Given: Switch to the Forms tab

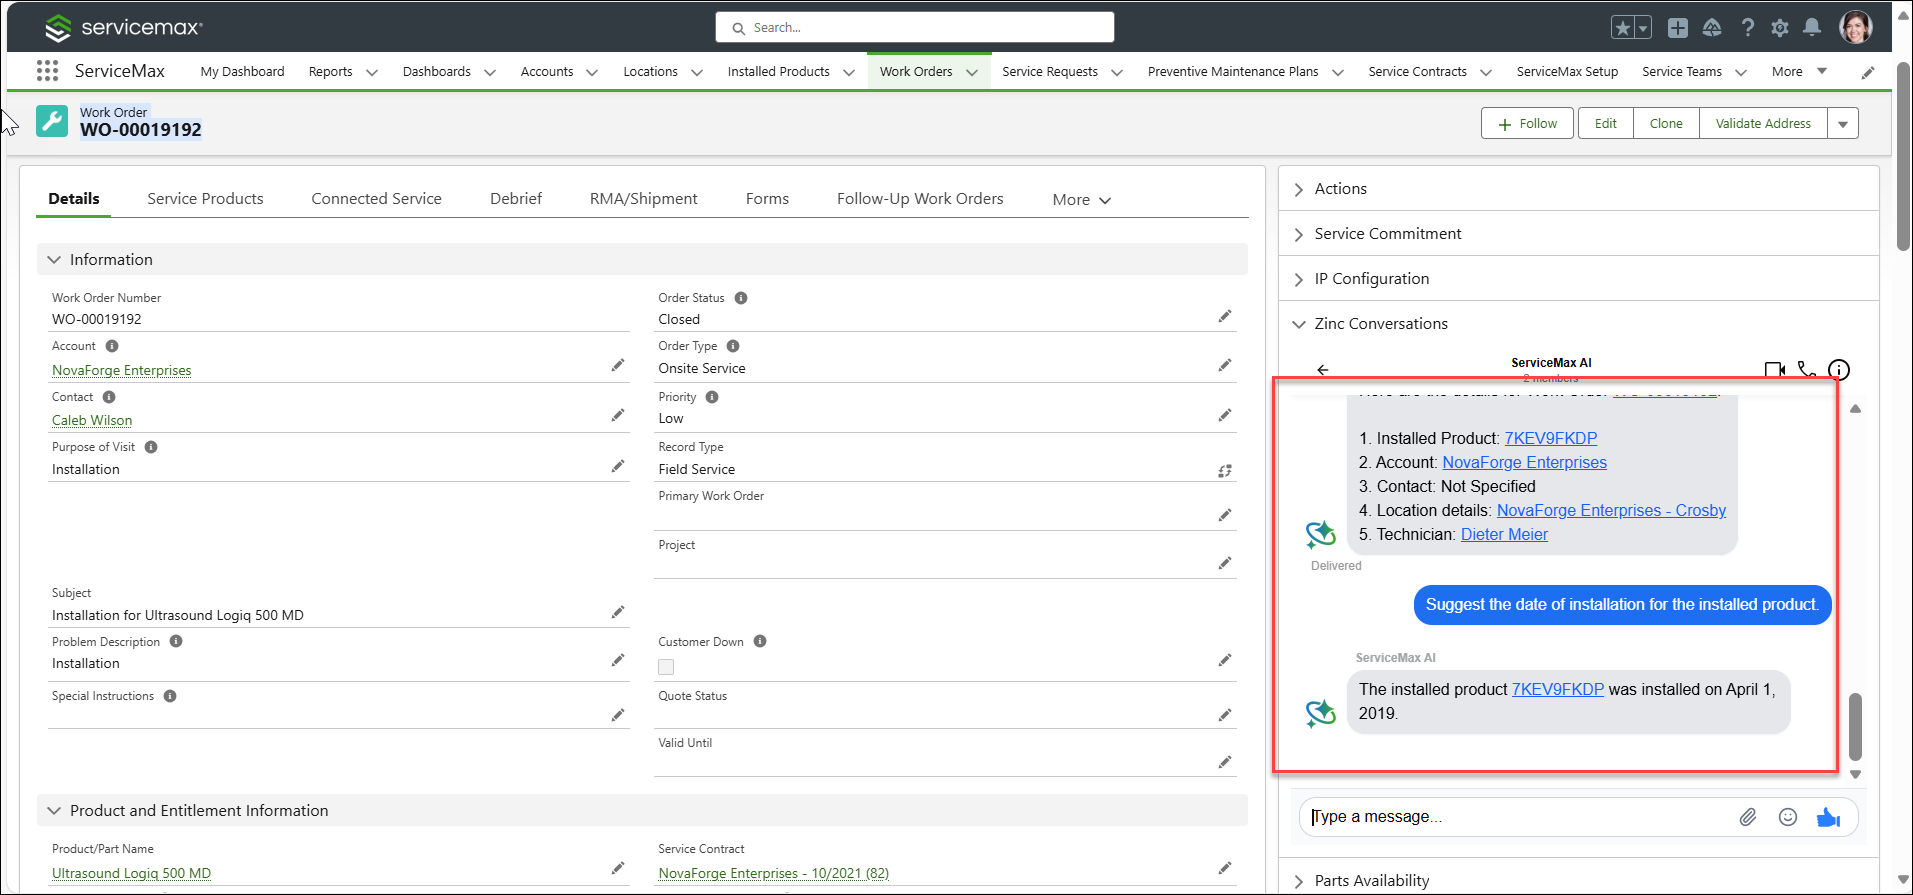Looking at the screenshot, I should pyautogui.click(x=767, y=199).
